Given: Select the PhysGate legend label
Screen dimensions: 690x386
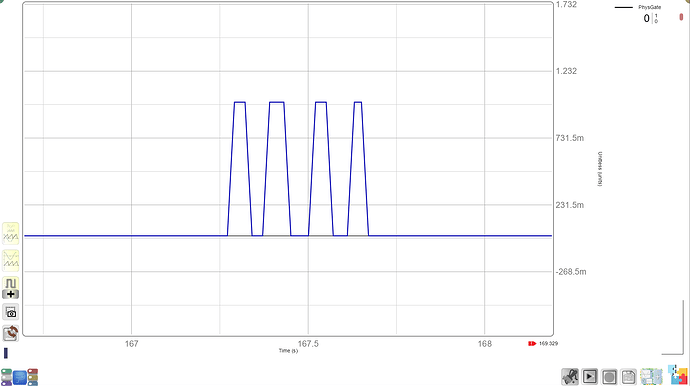Looking at the screenshot, I should point(650,7).
